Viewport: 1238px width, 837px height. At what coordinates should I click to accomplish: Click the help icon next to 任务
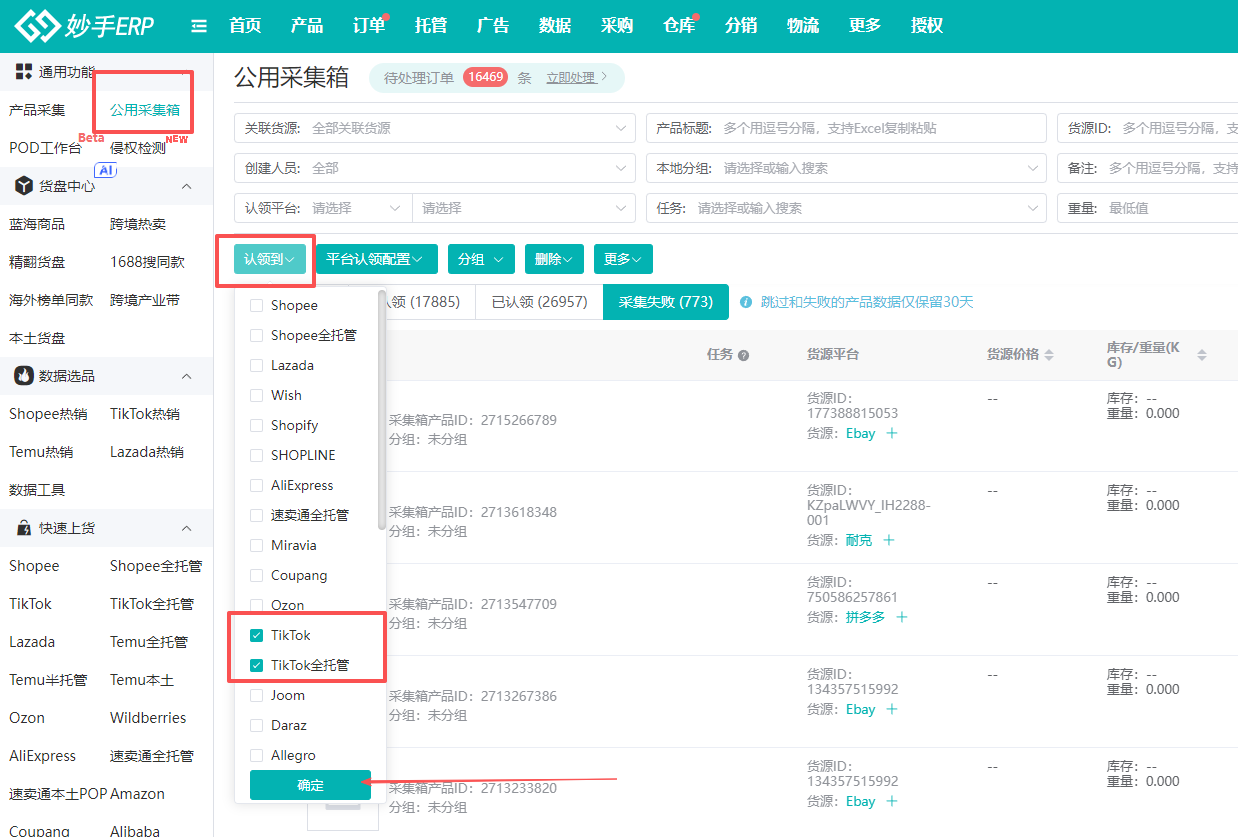pyautogui.click(x=744, y=355)
